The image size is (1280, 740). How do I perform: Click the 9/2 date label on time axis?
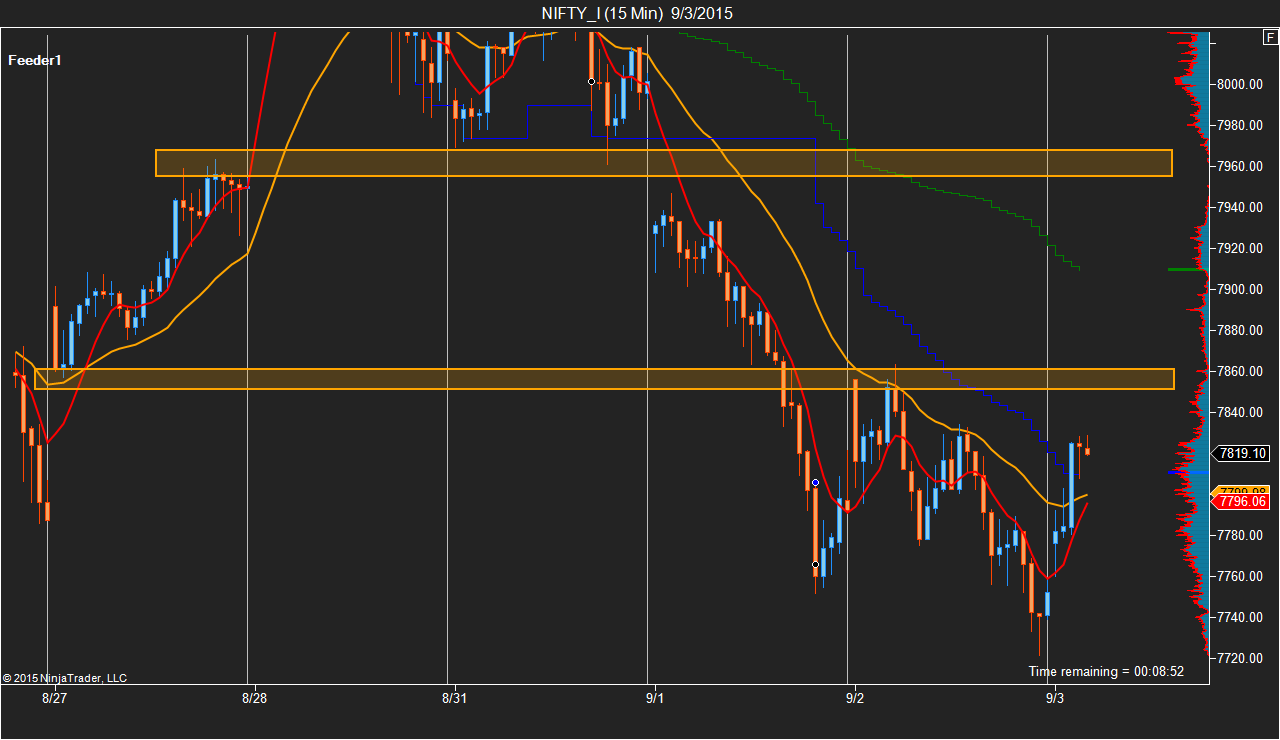point(854,697)
